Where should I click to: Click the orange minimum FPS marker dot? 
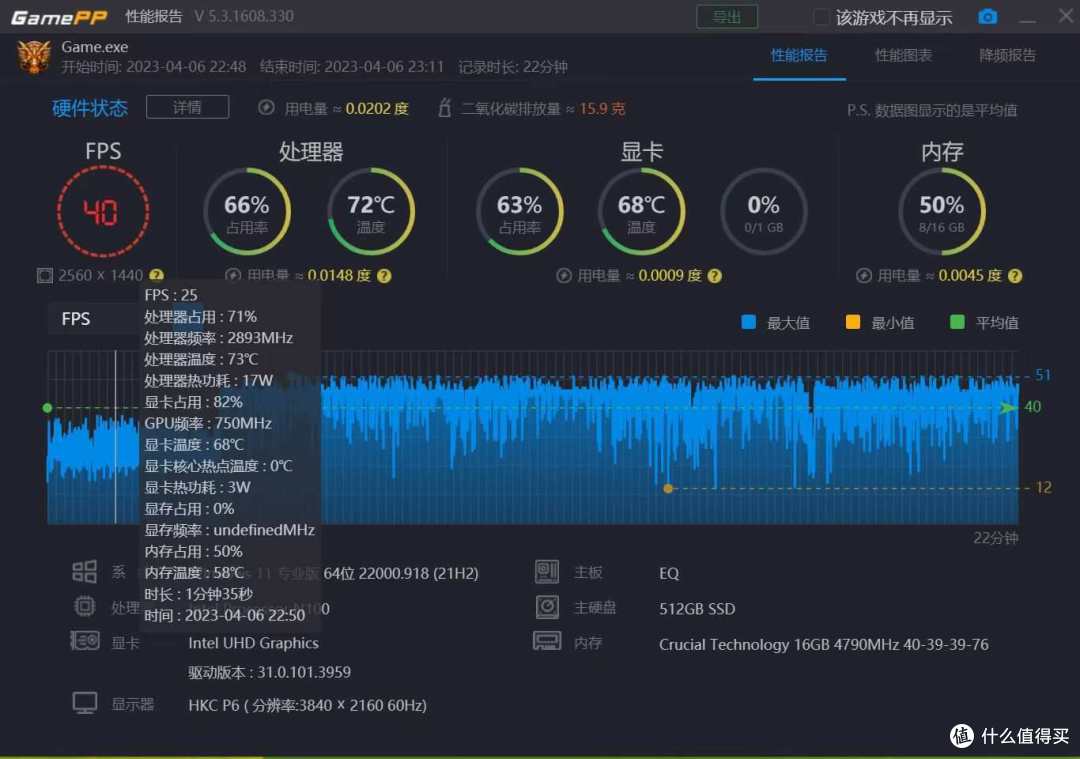[668, 488]
